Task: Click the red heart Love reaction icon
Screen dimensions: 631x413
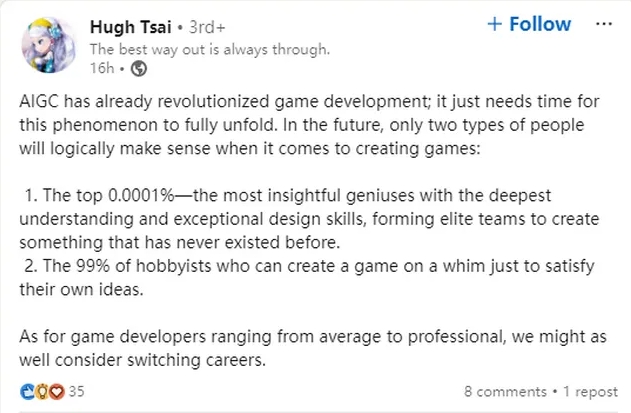Action: tap(57, 391)
